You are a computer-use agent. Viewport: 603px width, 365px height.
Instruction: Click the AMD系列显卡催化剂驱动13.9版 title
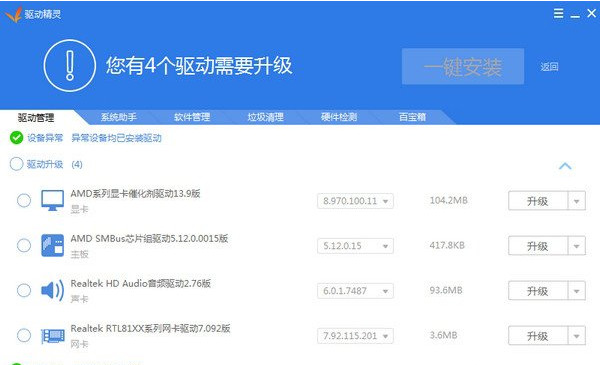135,193
